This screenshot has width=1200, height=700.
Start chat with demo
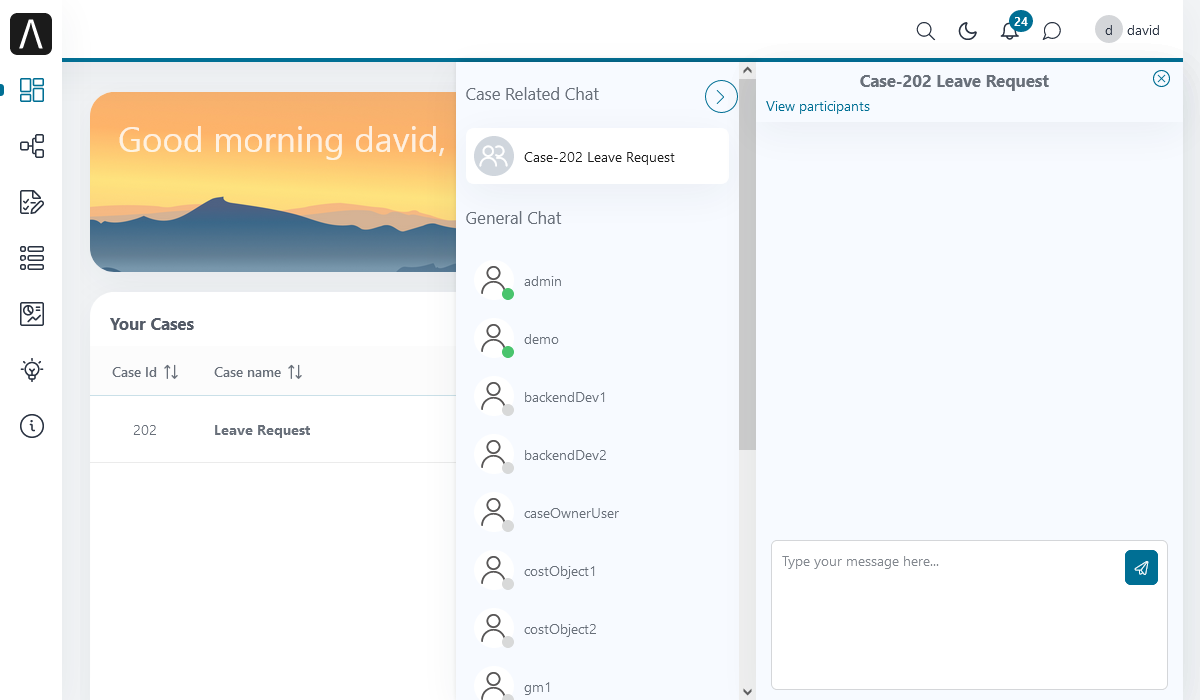pyautogui.click(x=597, y=340)
